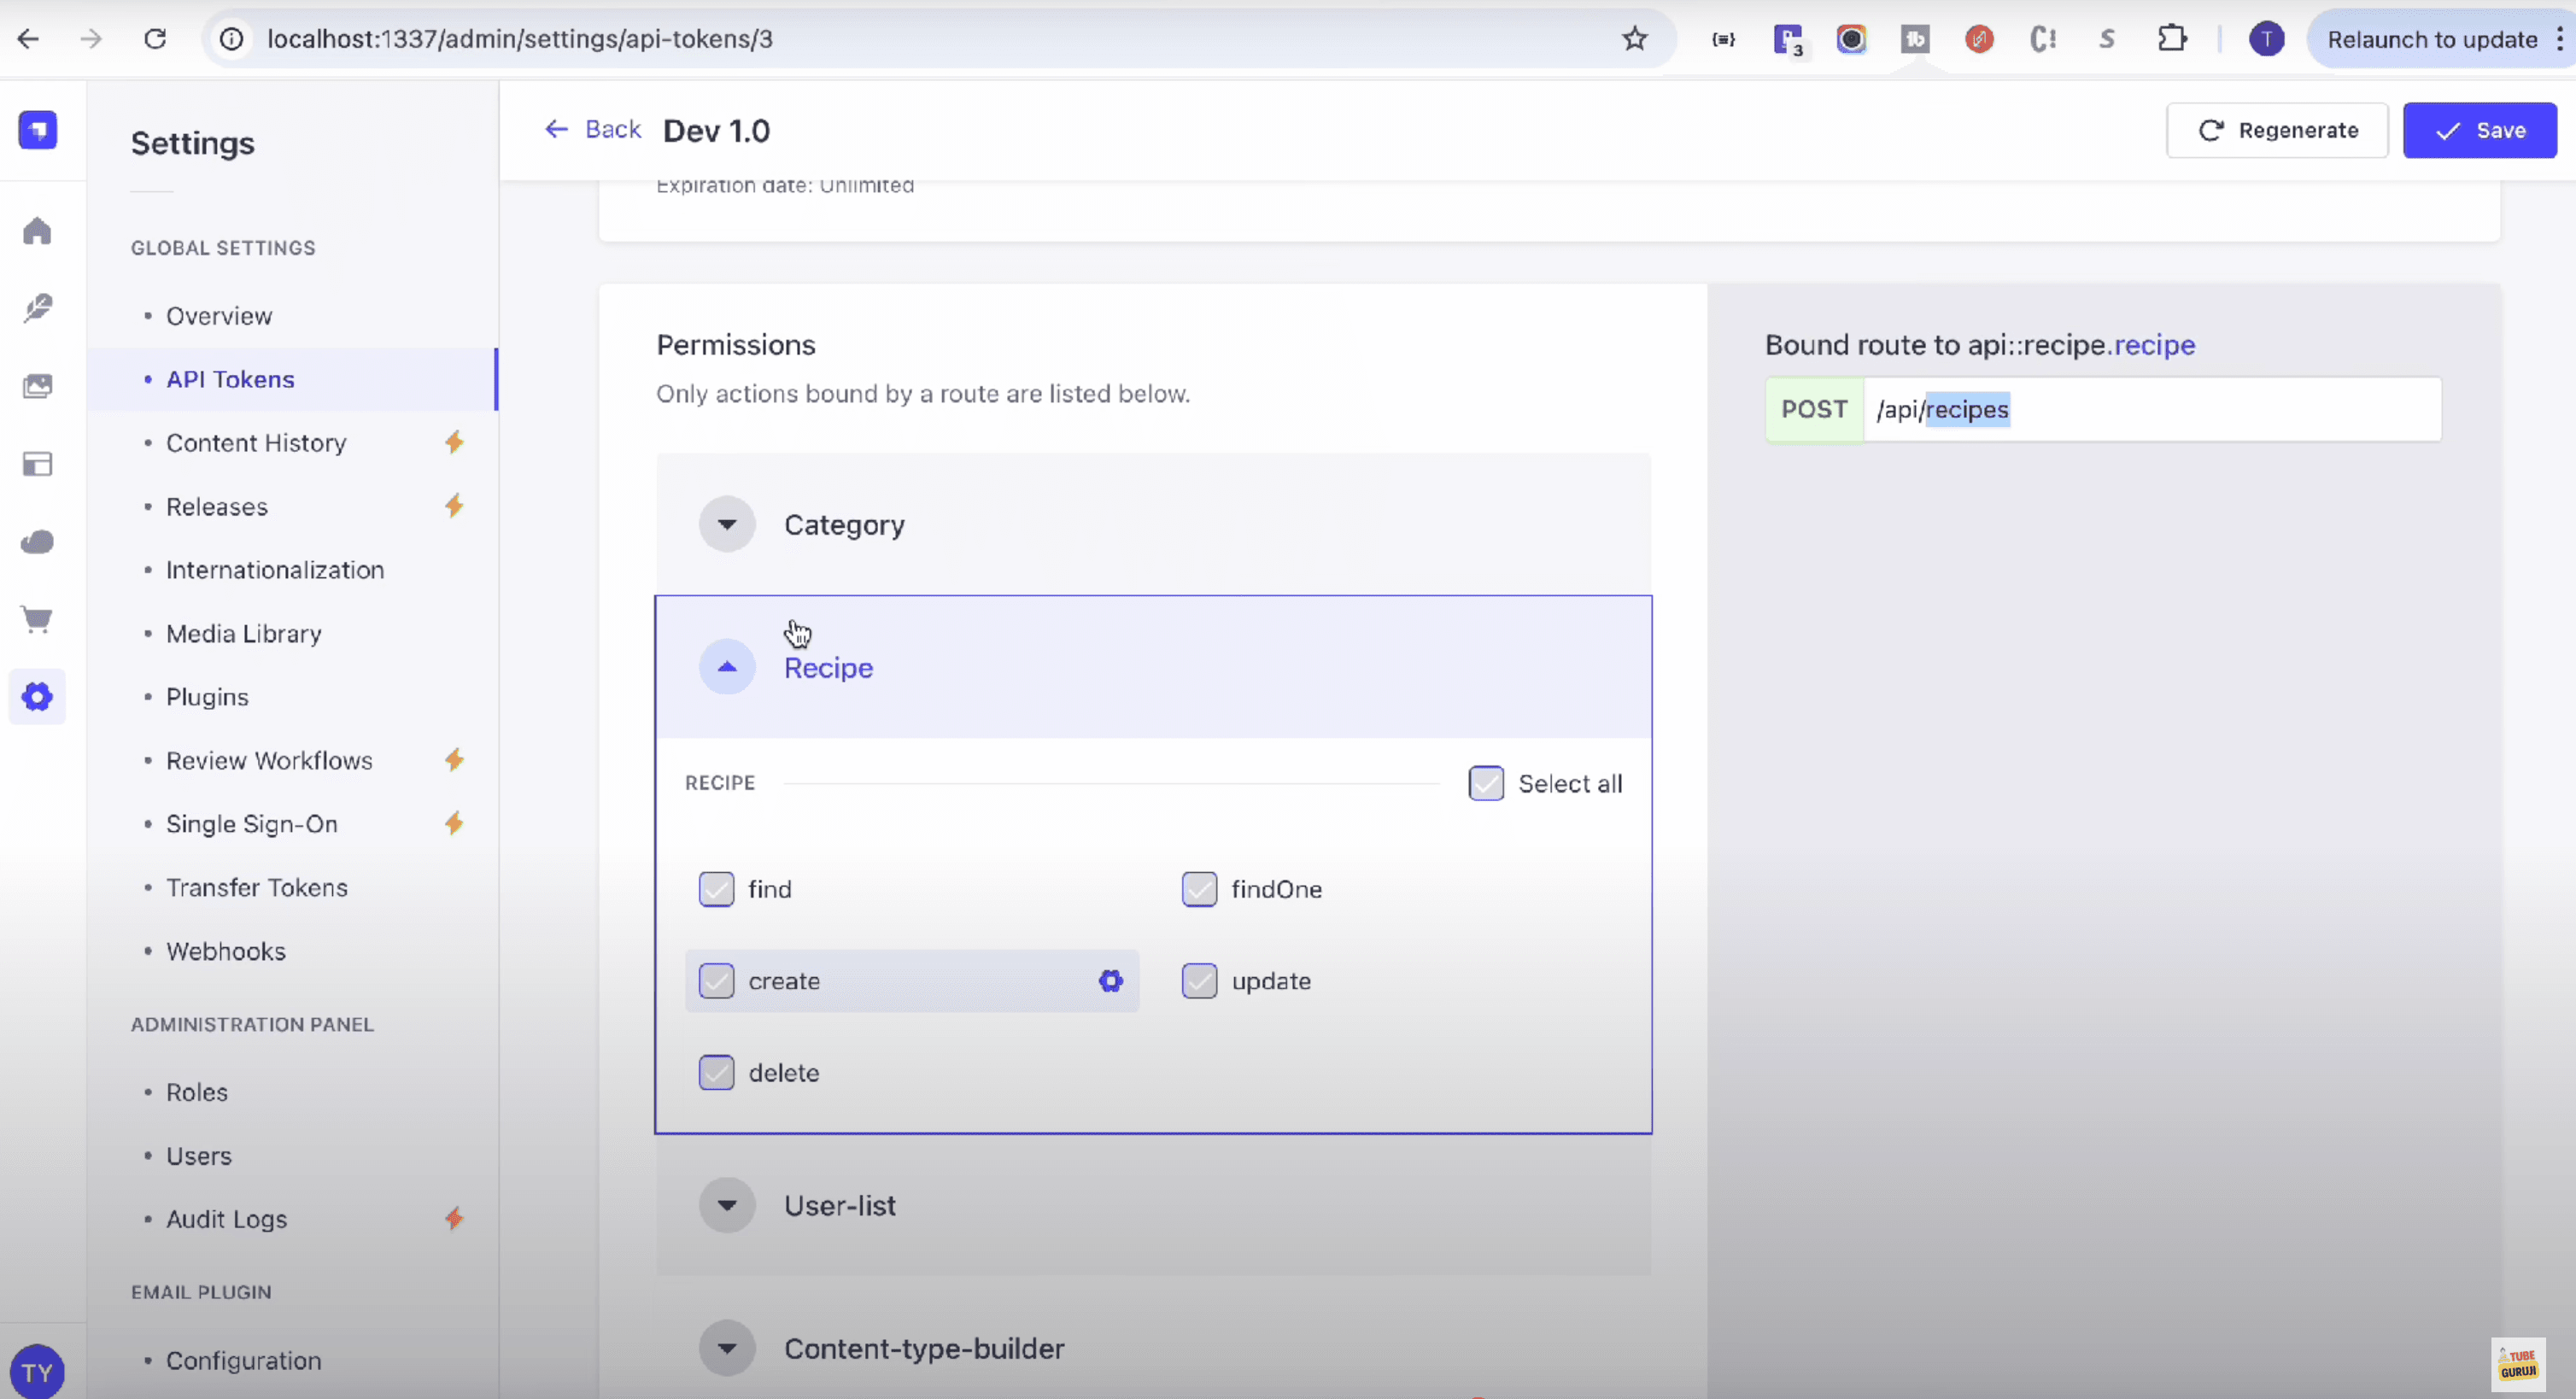Click the site info icon in address bar
Image resolution: width=2576 pixels, height=1399 pixels.
[231, 39]
